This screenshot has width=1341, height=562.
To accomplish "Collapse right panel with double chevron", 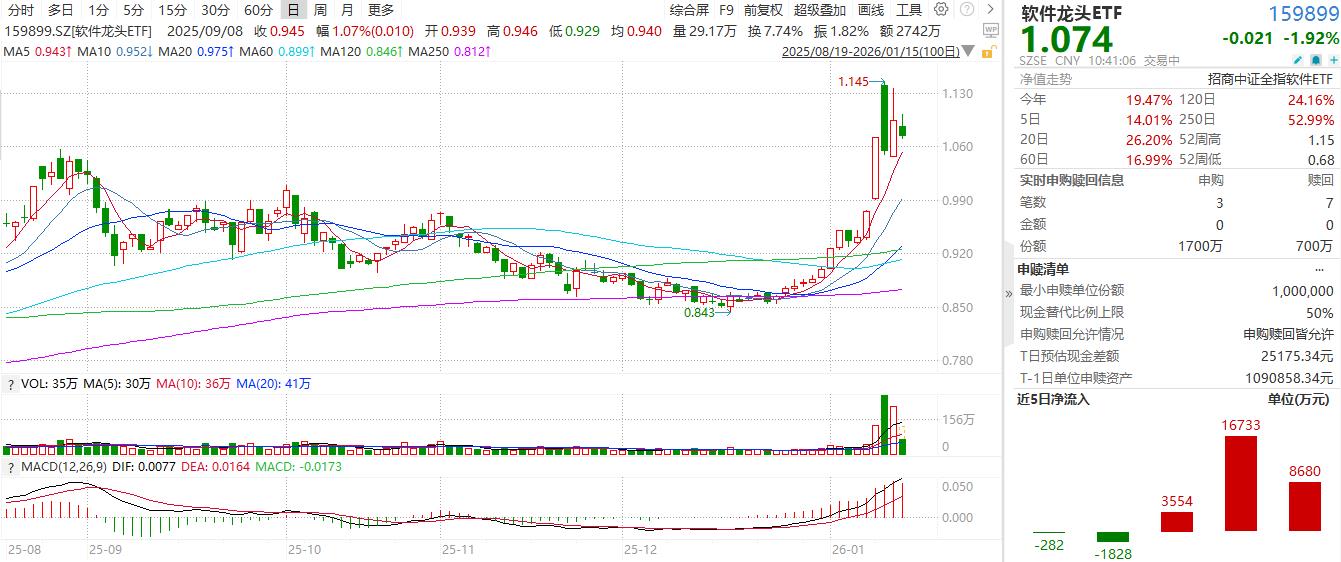I will [1008, 294].
